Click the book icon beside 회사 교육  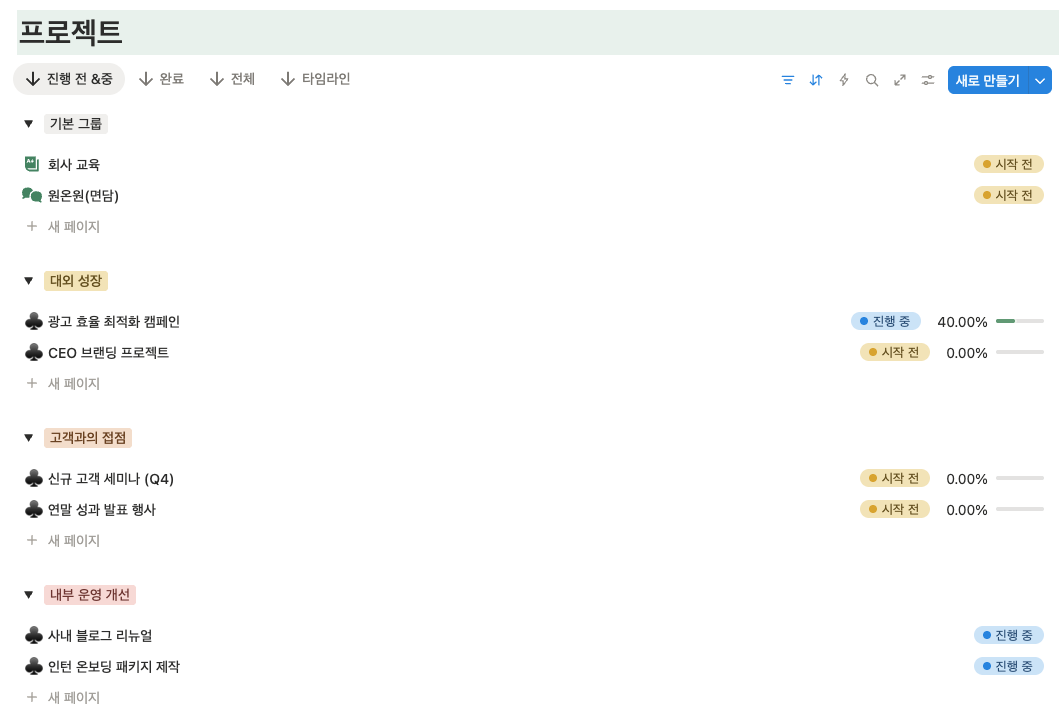coord(31,164)
